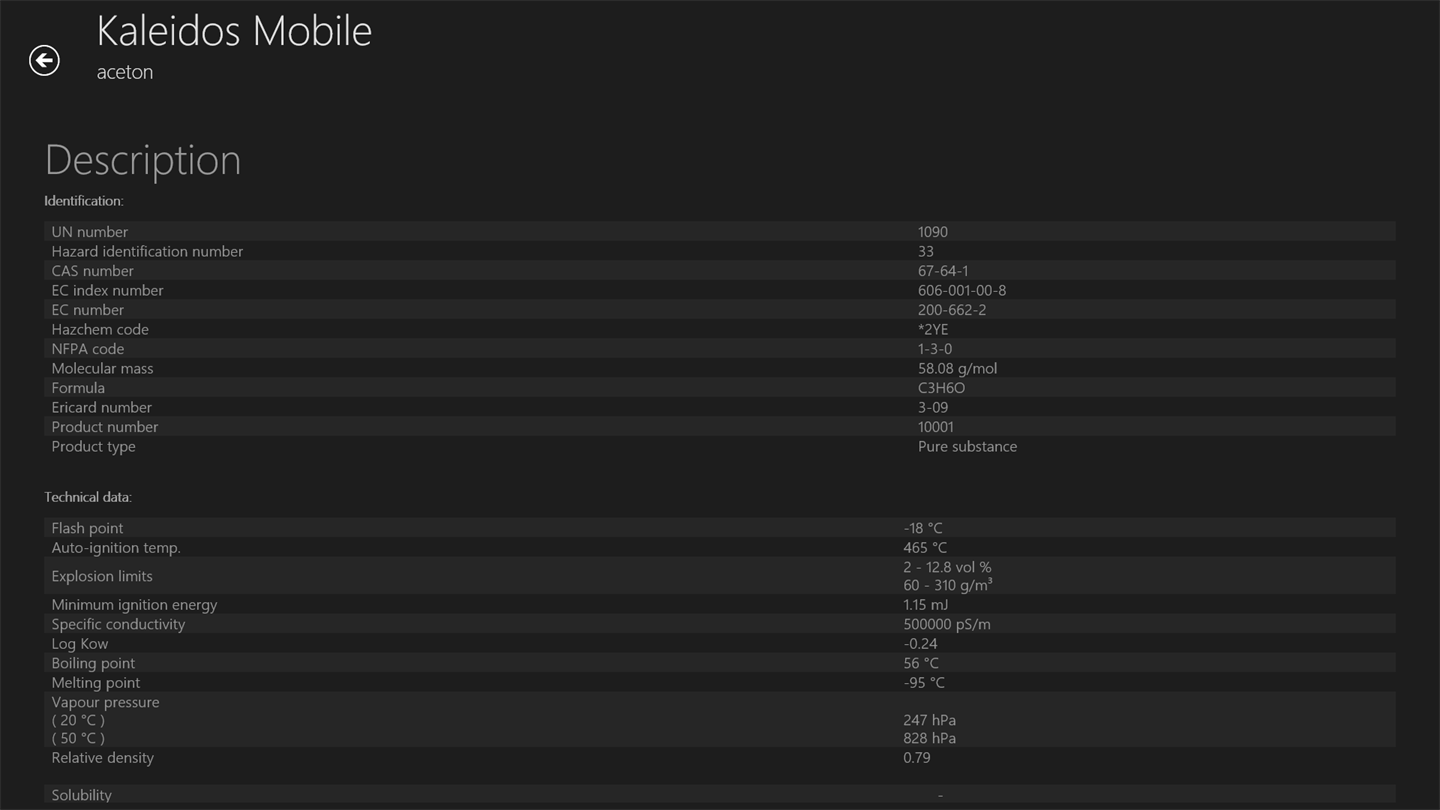Click the Relative density value 0.79
The image size is (1440, 810).
coord(917,758)
